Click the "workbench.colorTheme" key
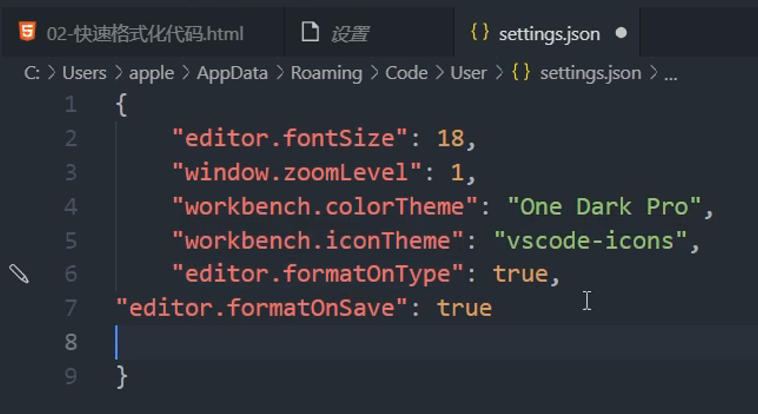The height and width of the screenshot is (414, 758). 325,207
